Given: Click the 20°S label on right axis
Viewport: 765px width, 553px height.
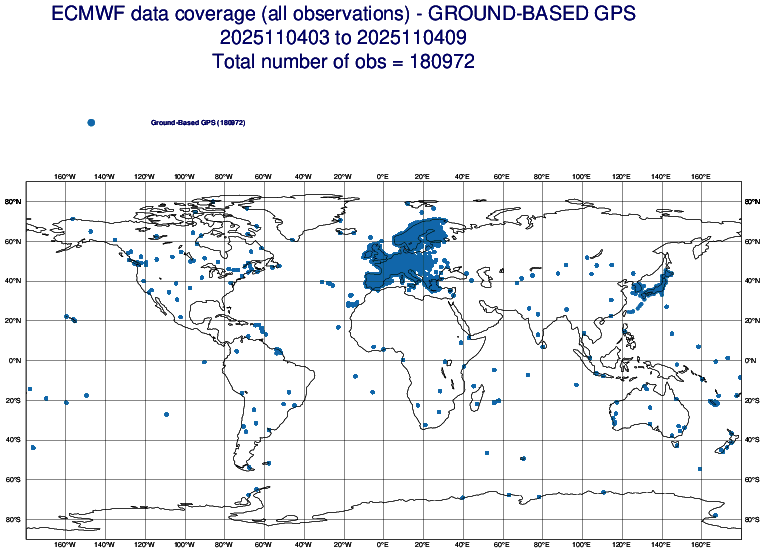Looking at the screenshot, I should (753, 400).
